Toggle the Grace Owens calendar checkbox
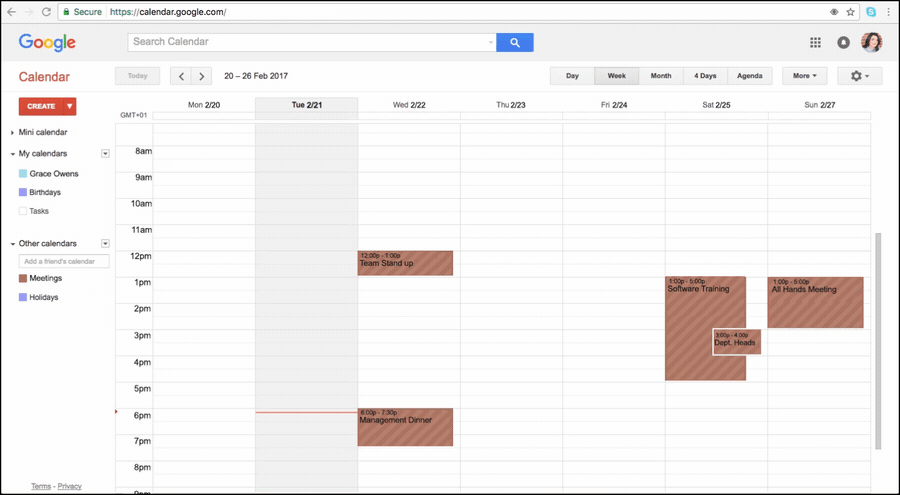Image resolution: width=900 pixels, height=495 pixels. (x=23, y=173)
